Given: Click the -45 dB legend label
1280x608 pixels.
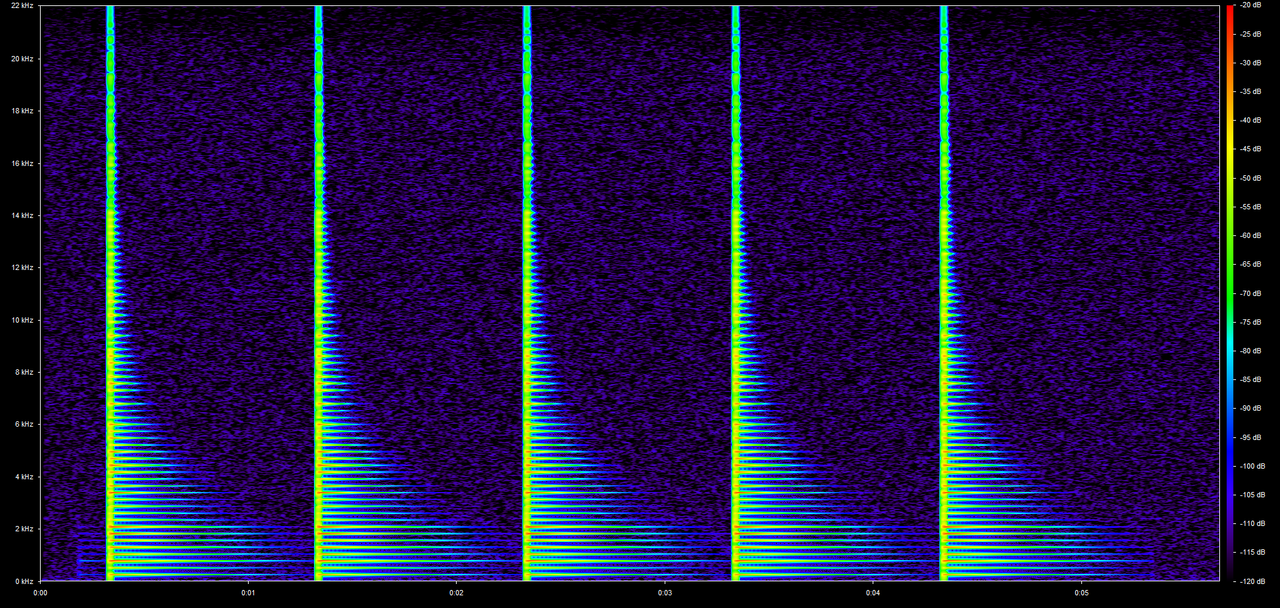Looking at the screenshot, I should (x=1251, y=150).
